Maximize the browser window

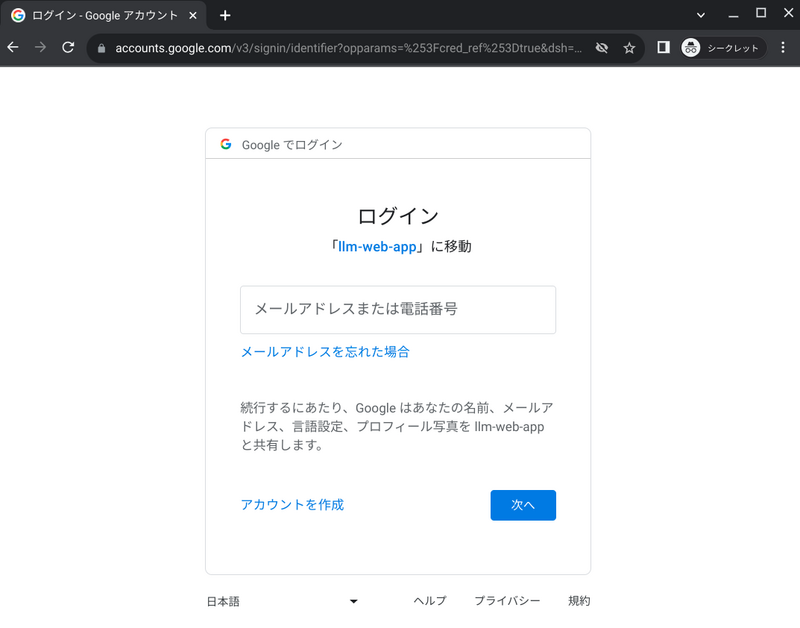(x=761, y=14)
